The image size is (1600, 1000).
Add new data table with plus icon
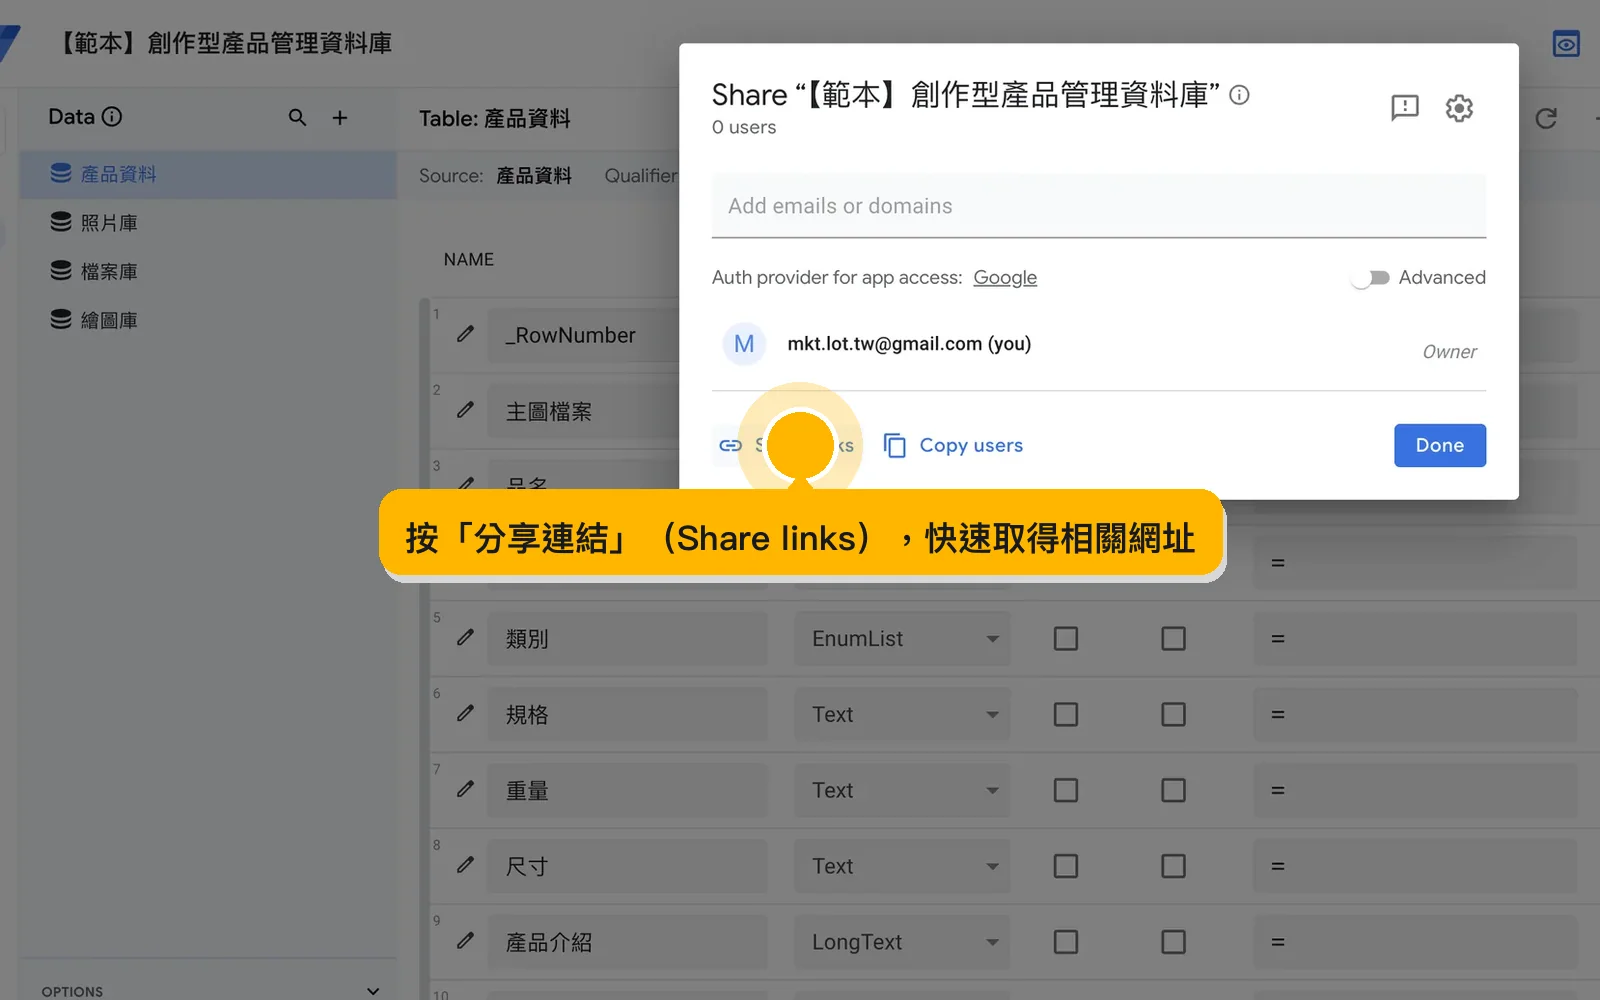click(x=340, y=118)
